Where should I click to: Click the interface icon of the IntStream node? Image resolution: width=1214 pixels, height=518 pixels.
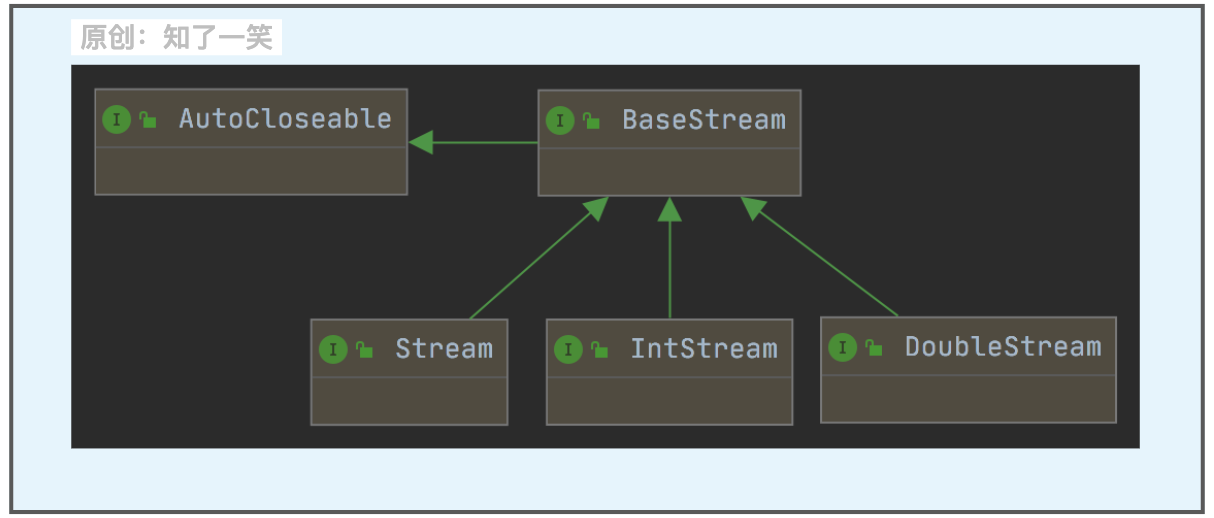pyautogui.click(x=568, y=350)
